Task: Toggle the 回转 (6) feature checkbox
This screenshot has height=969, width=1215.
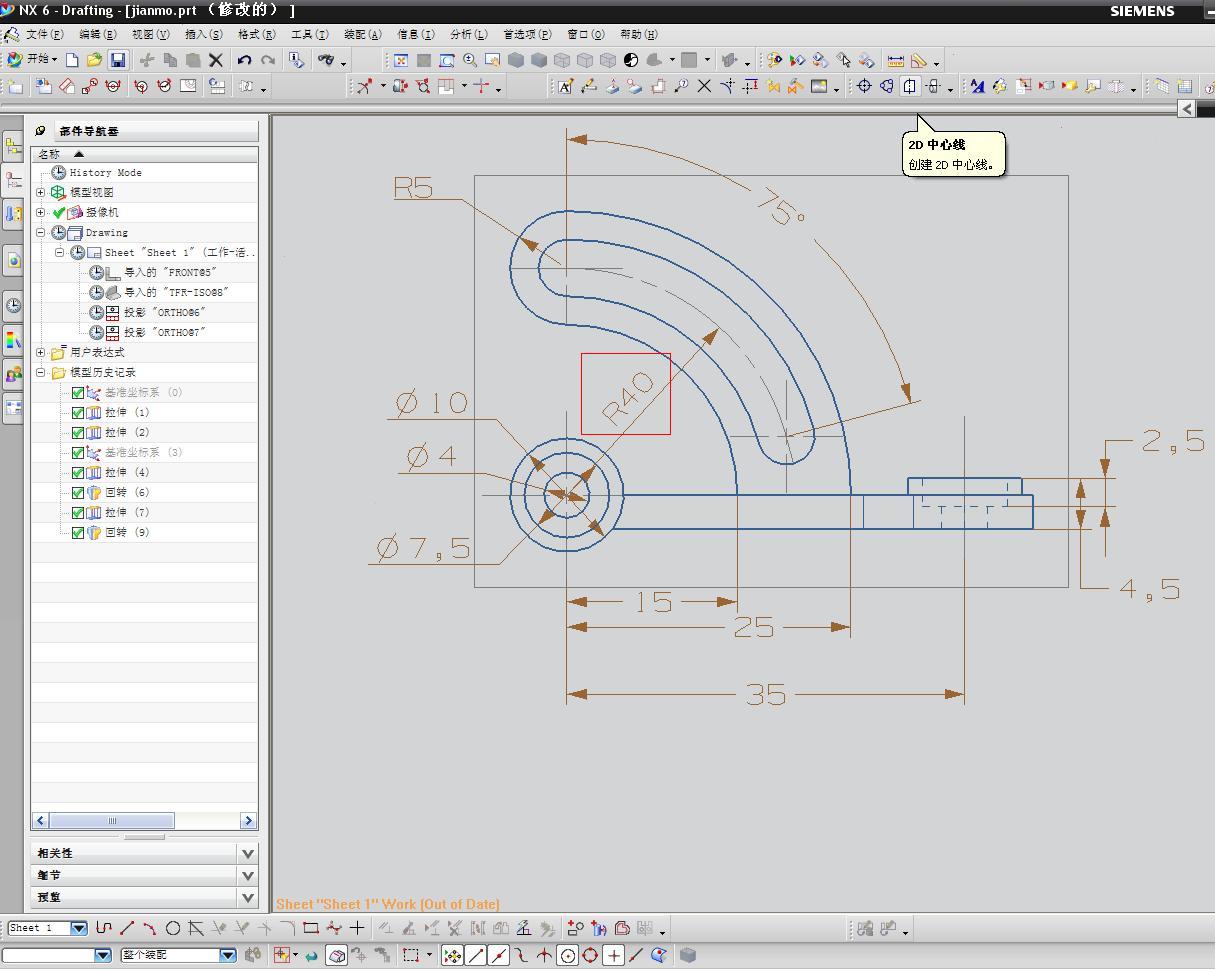Action: click(78, 492)
